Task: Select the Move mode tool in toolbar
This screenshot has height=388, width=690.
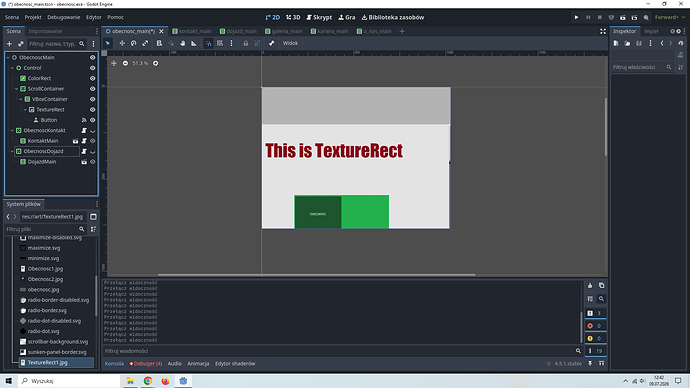Action: click(x=122, y=43)
